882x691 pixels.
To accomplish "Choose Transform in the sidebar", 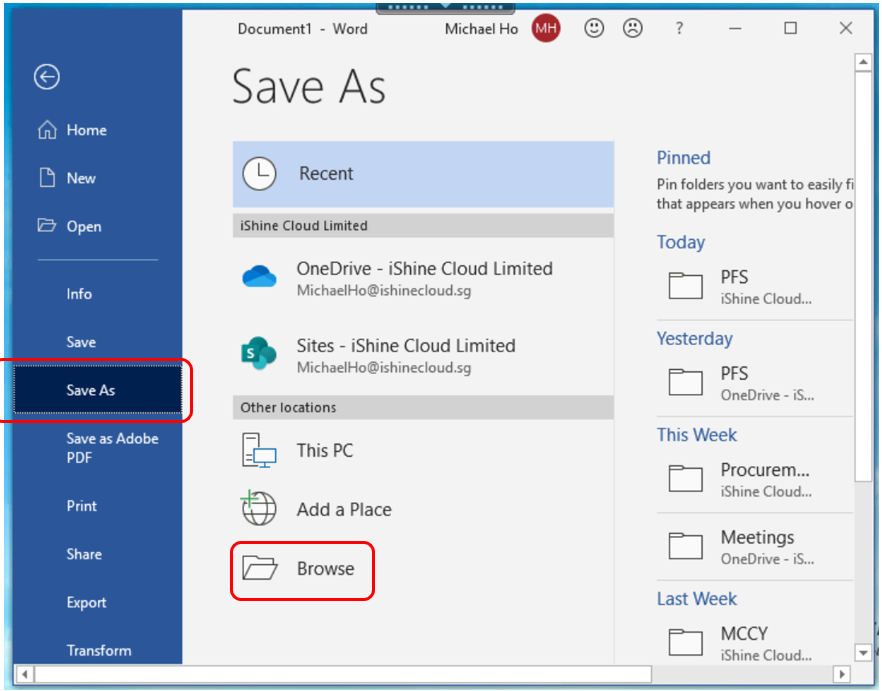I will point(98,650).
